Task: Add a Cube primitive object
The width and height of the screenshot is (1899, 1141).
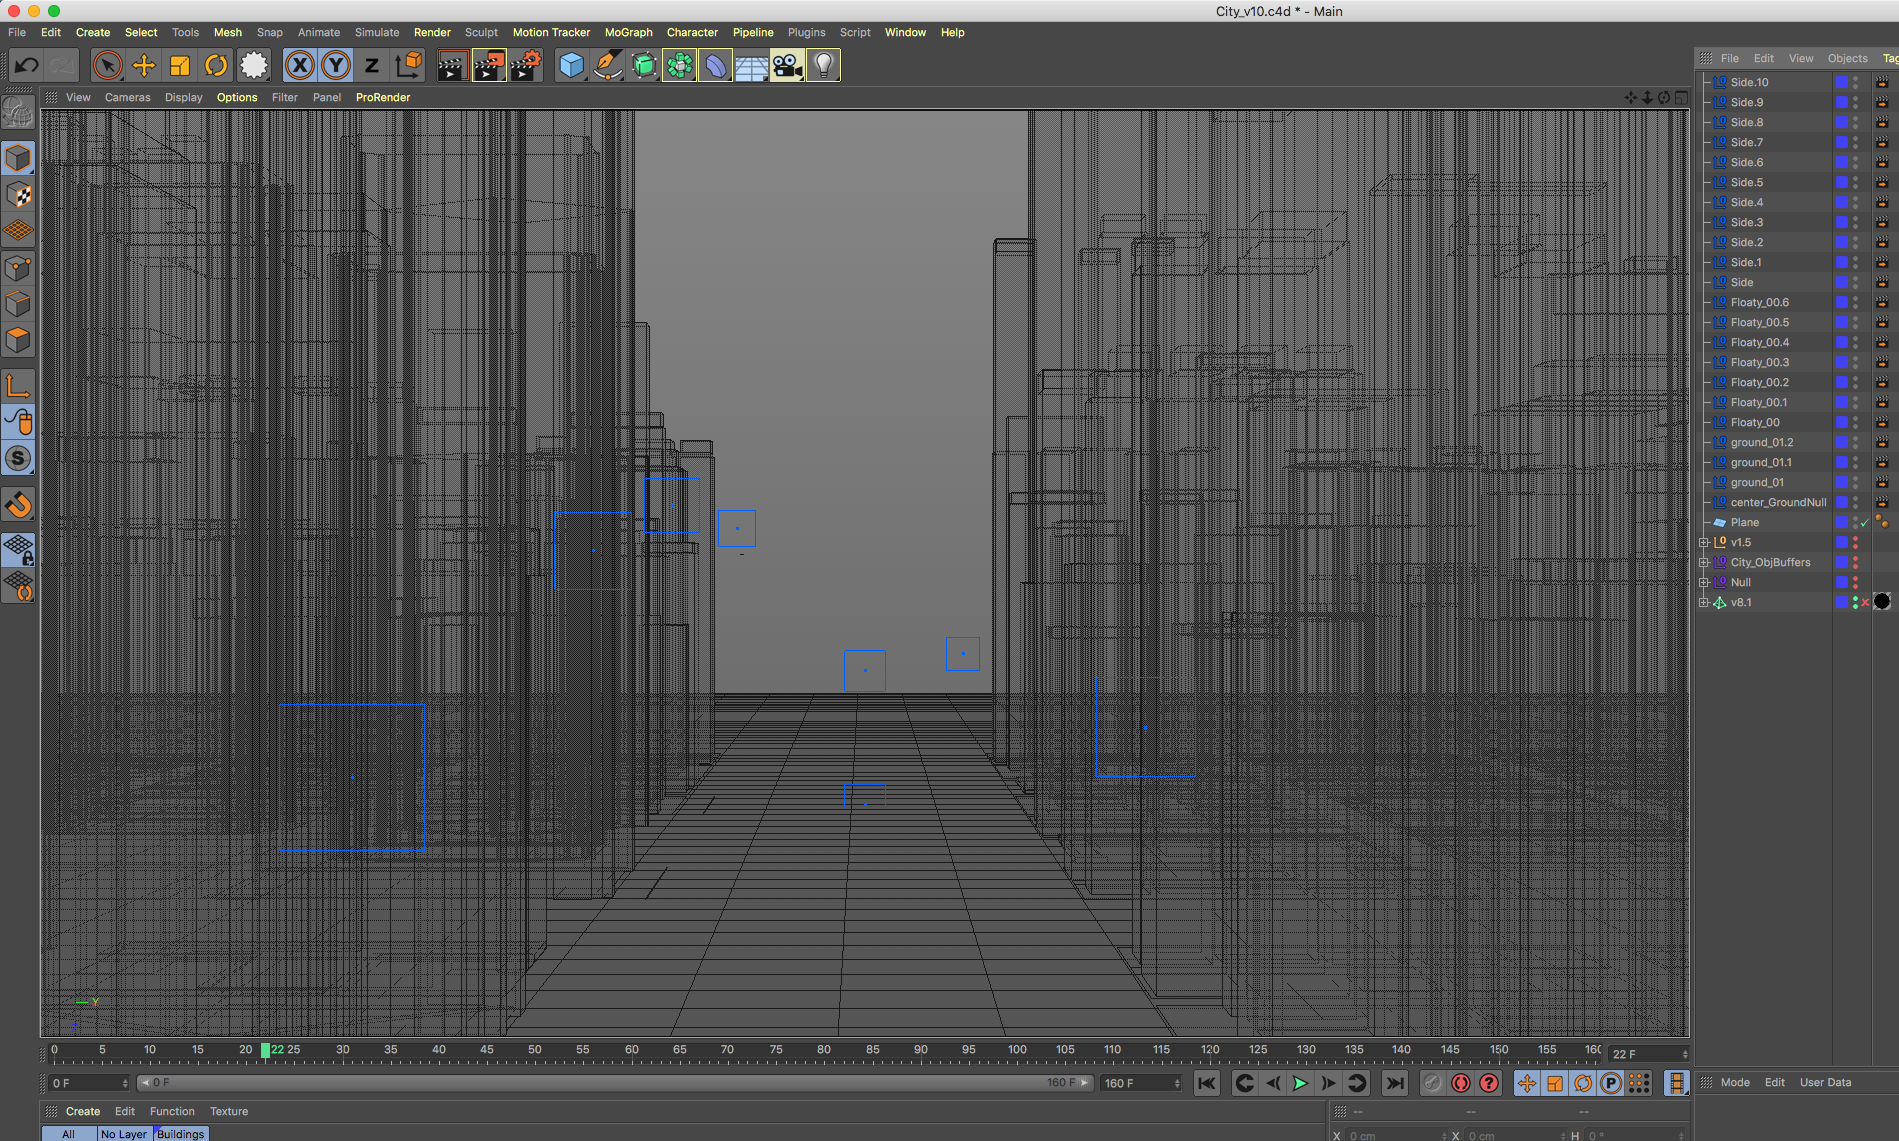Action: (571, 66)
